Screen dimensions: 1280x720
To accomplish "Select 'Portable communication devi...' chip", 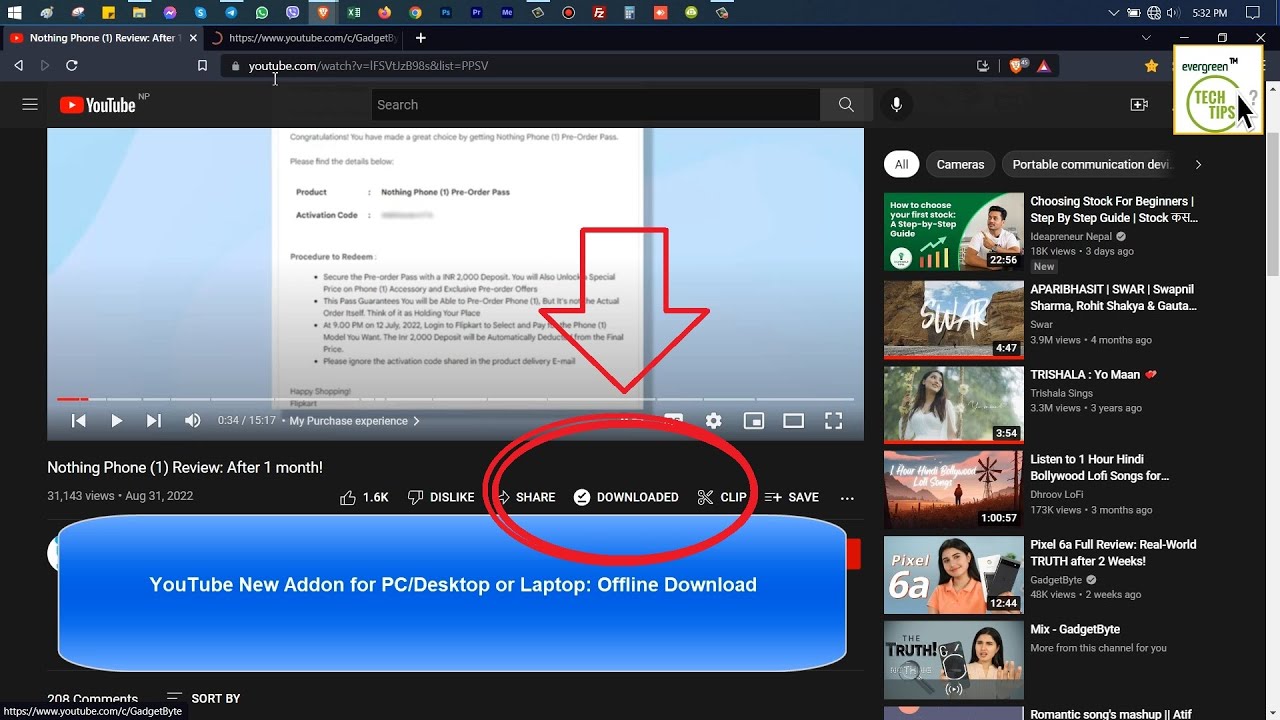I will tap(1089, 164).
